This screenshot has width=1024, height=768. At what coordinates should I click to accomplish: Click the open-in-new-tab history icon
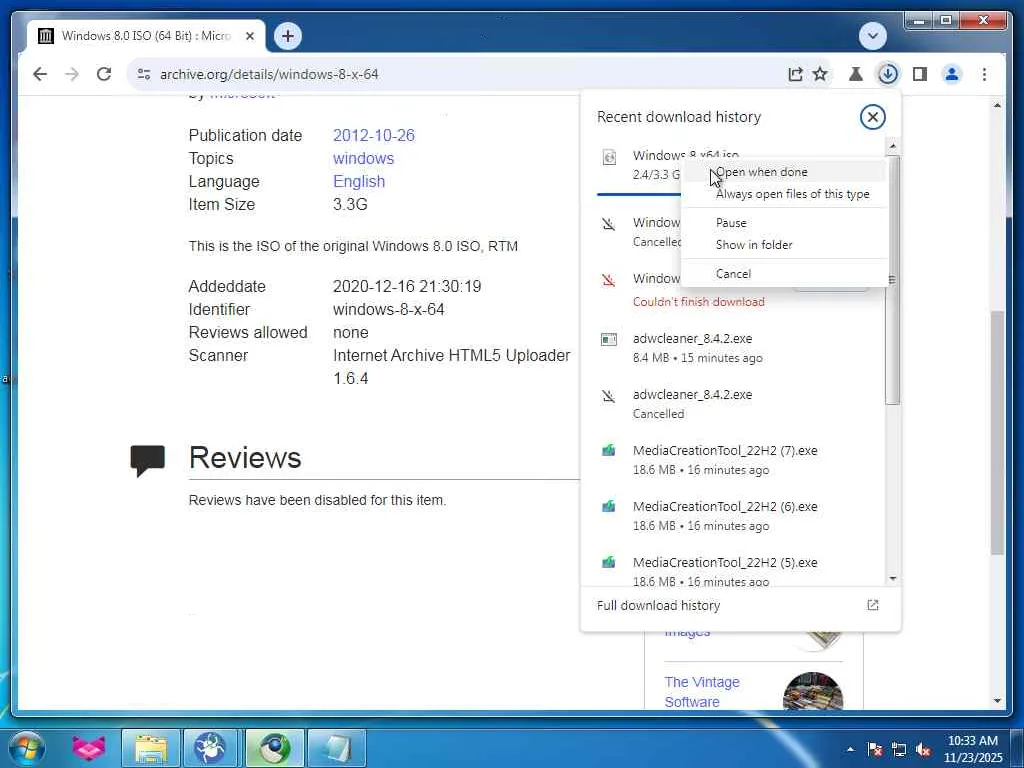[872, 605]
